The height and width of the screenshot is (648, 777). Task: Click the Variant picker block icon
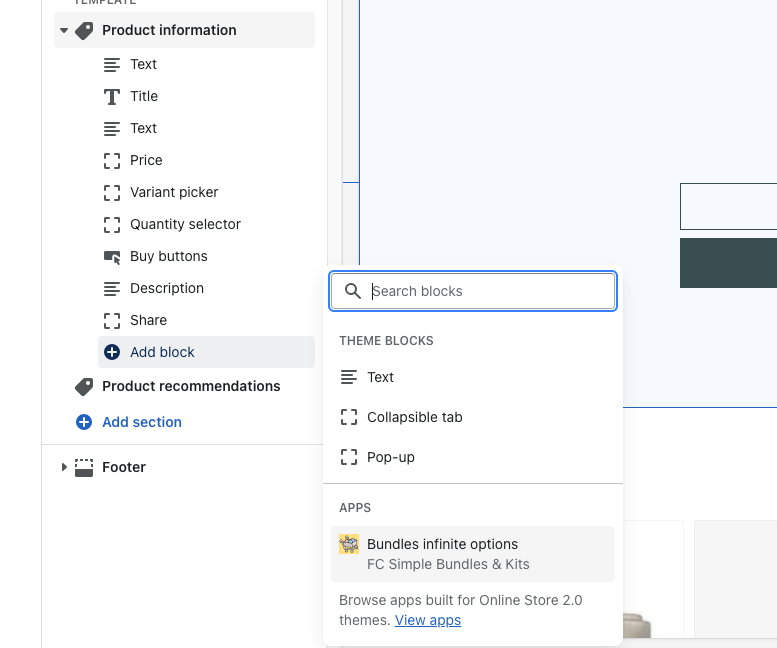pyautogui.click(x=112, y=193)
